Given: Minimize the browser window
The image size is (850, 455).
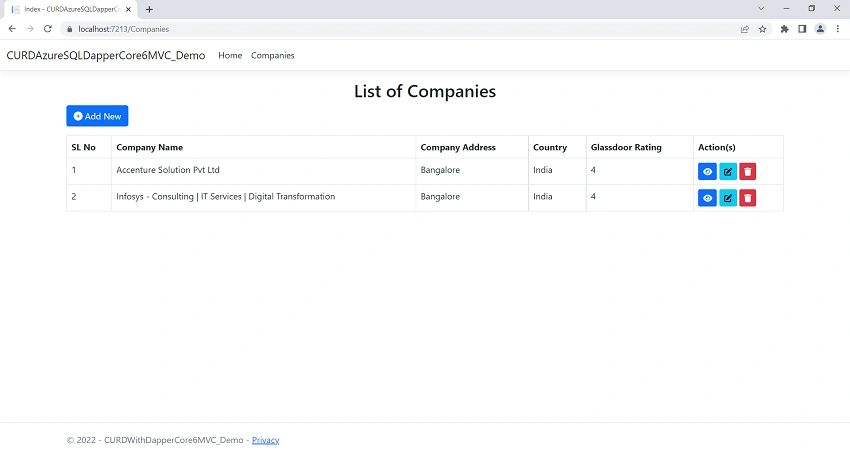Looking at the screenshot, I should click(x=786, y=9).
